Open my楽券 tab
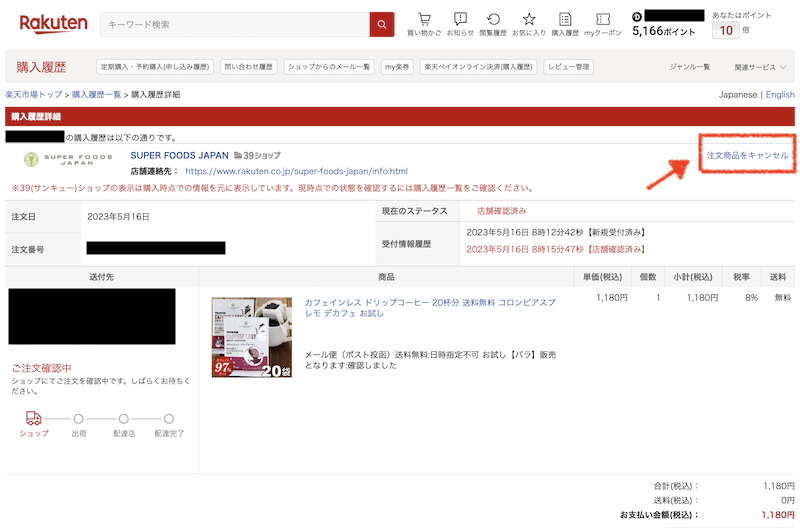The image size is (800, 528). 397,67
